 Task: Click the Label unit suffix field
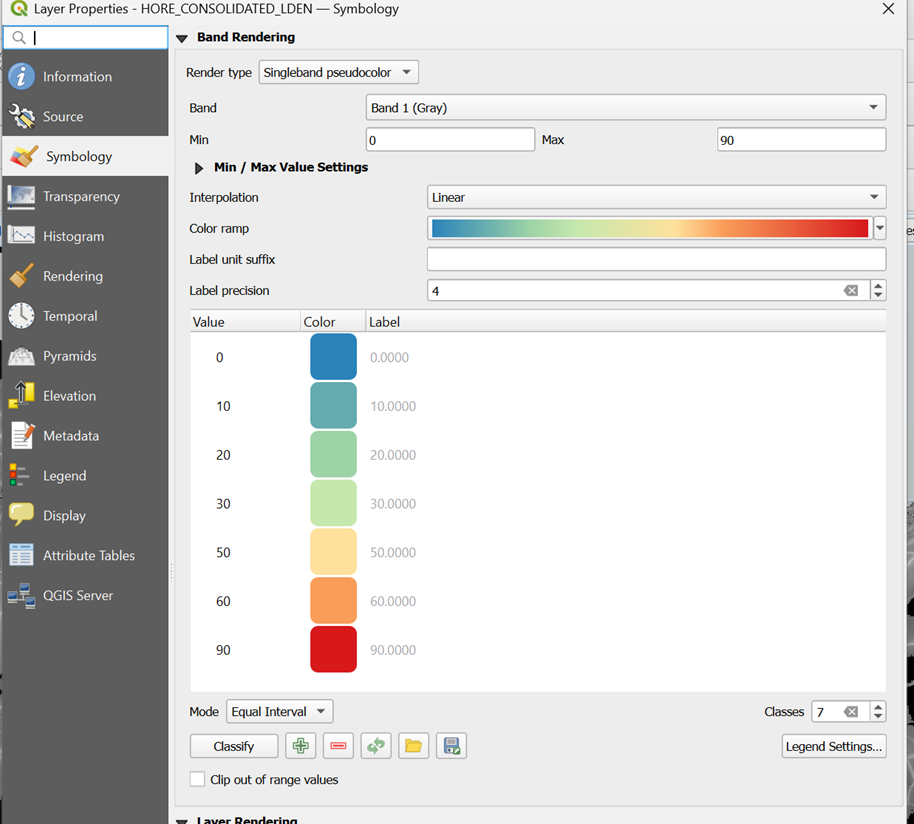(x=656, y=259)
